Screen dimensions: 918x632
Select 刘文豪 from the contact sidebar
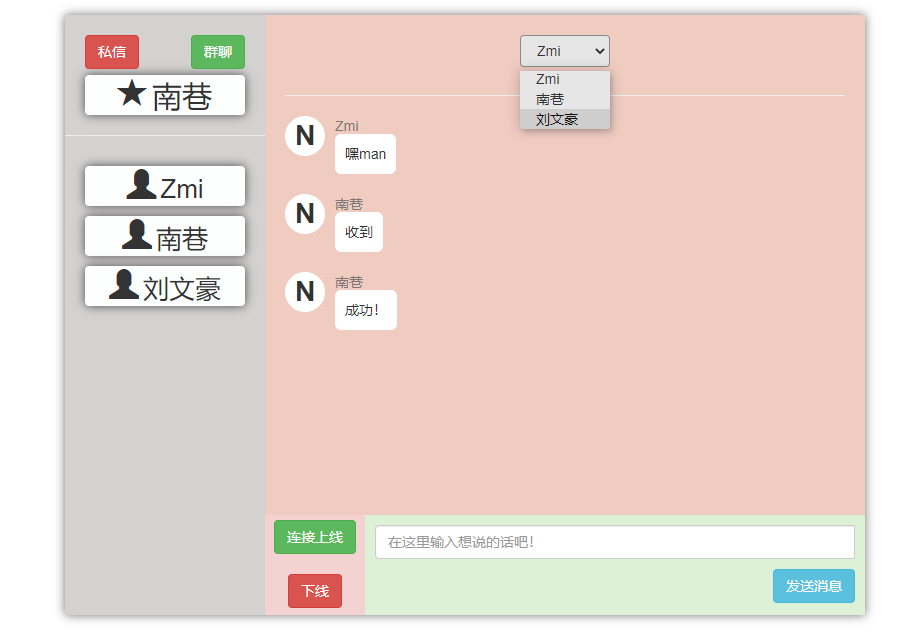164,286
